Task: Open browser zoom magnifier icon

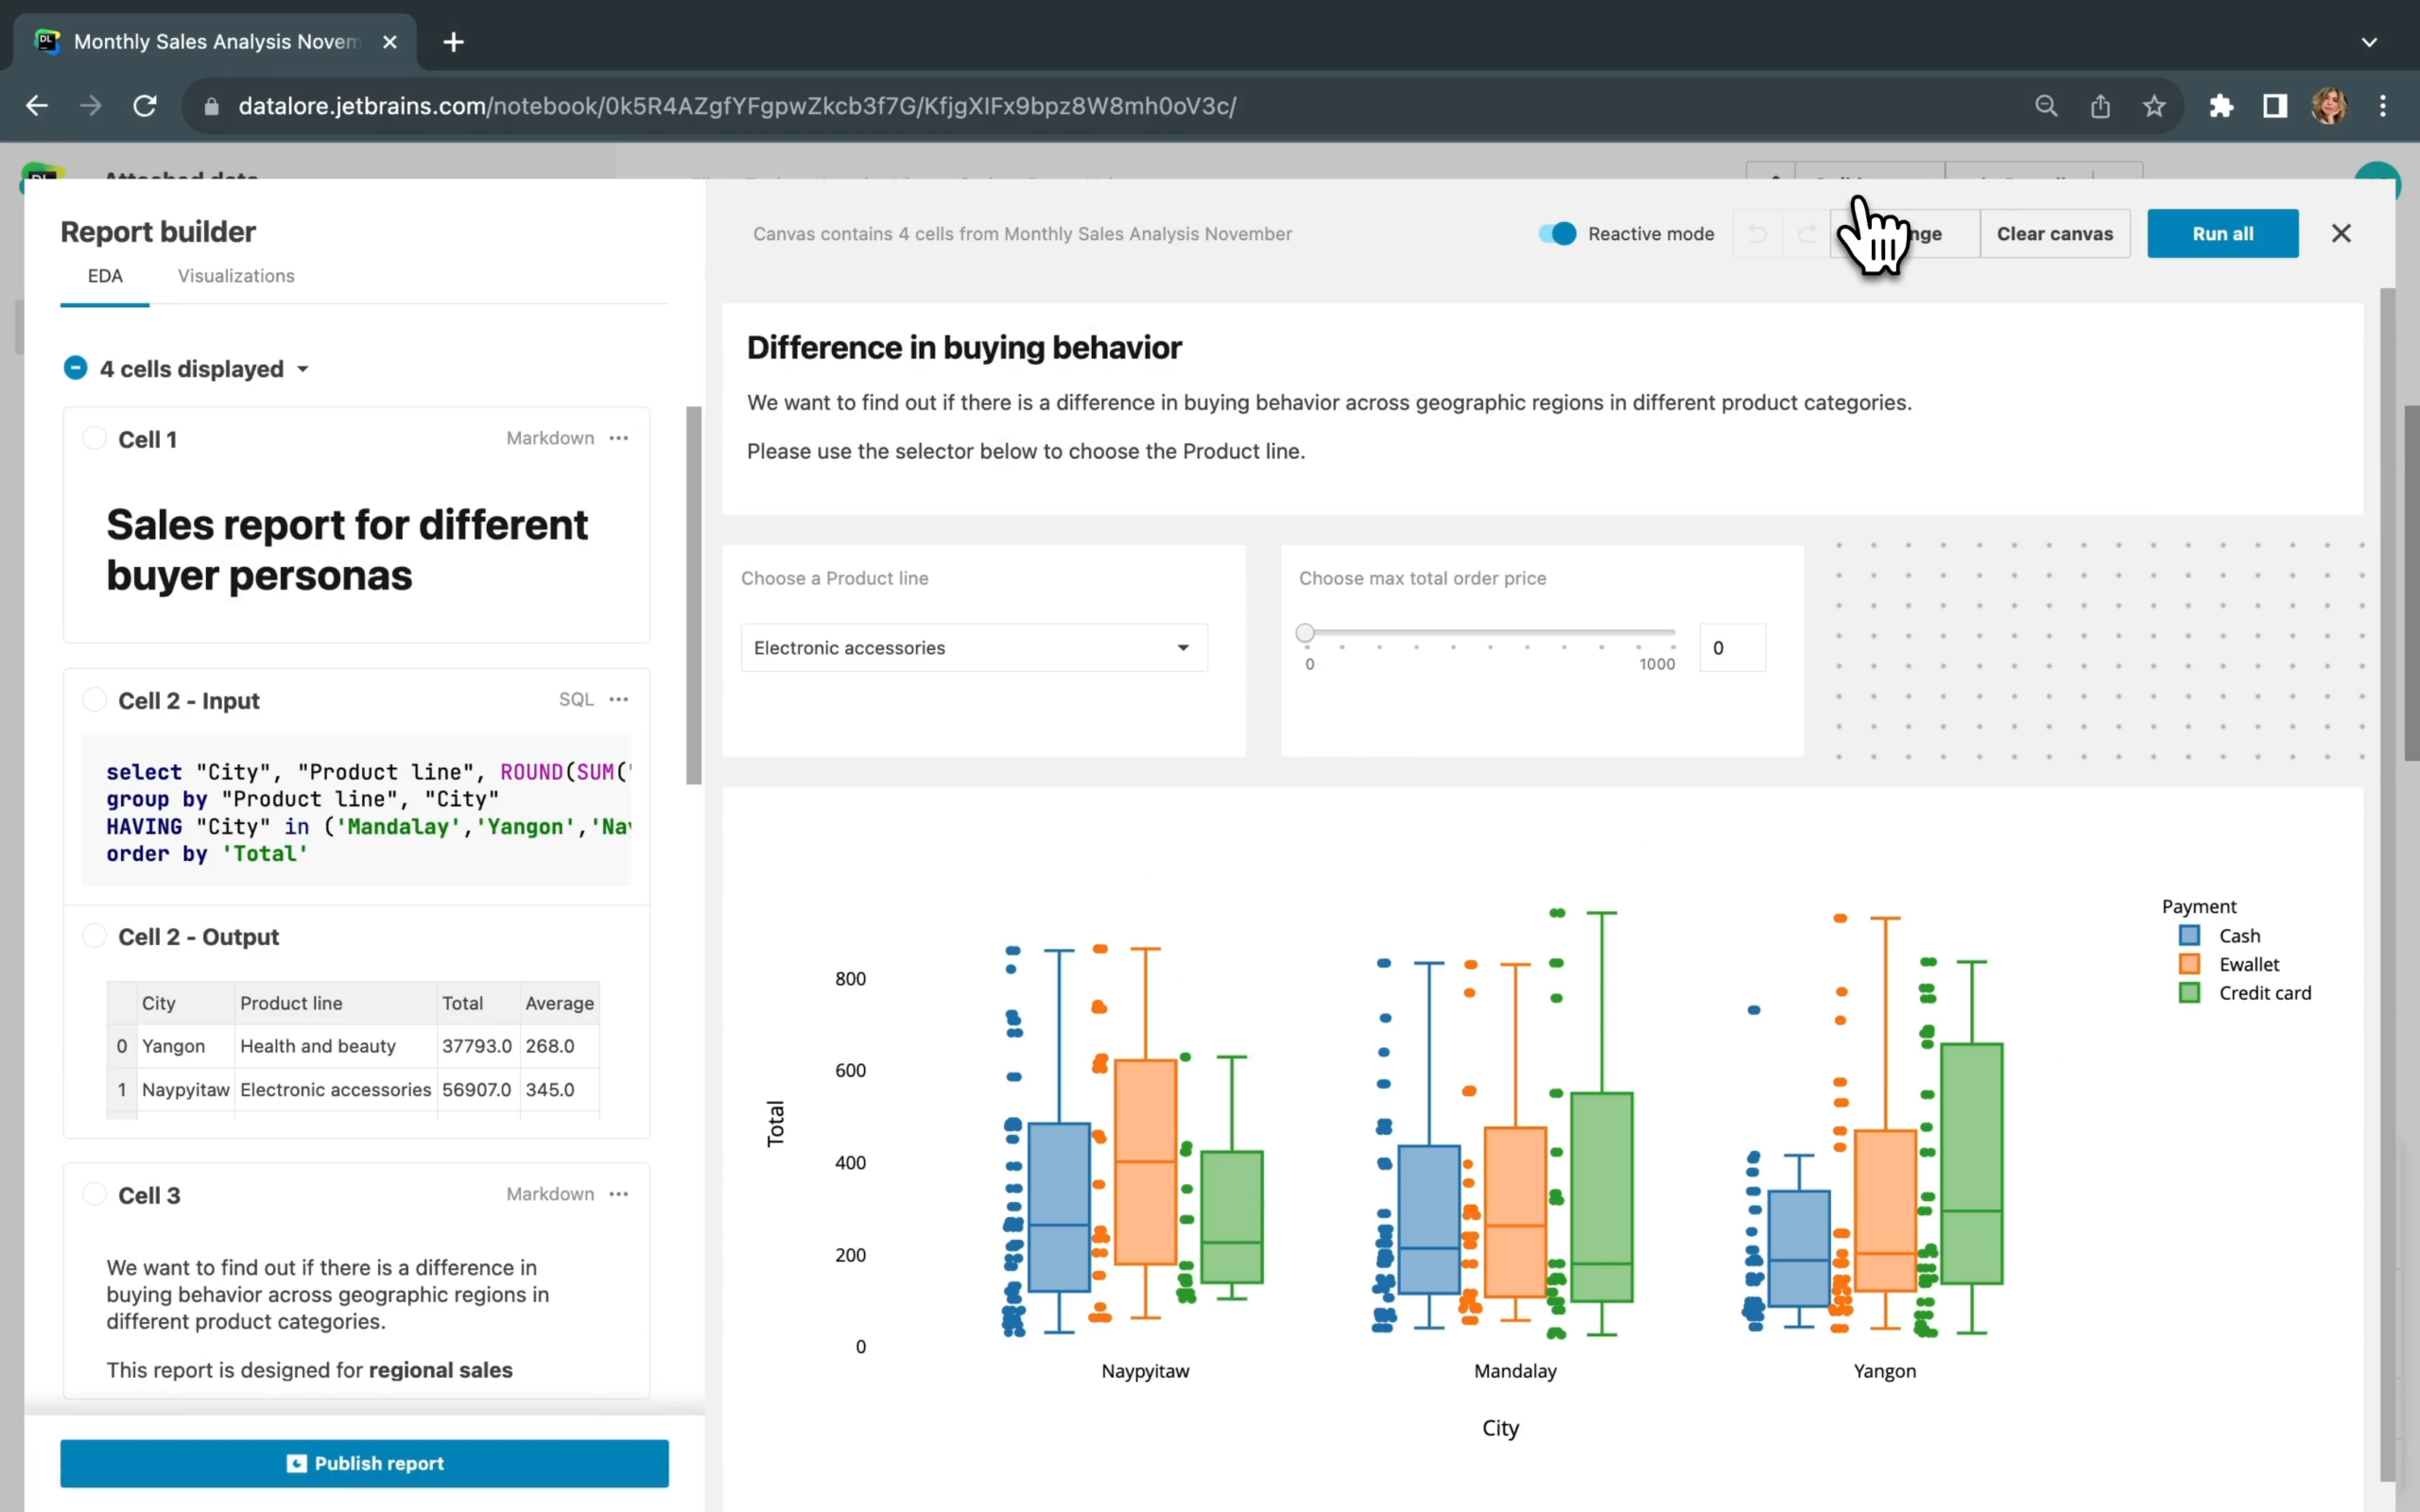Action: point(2046,106)
